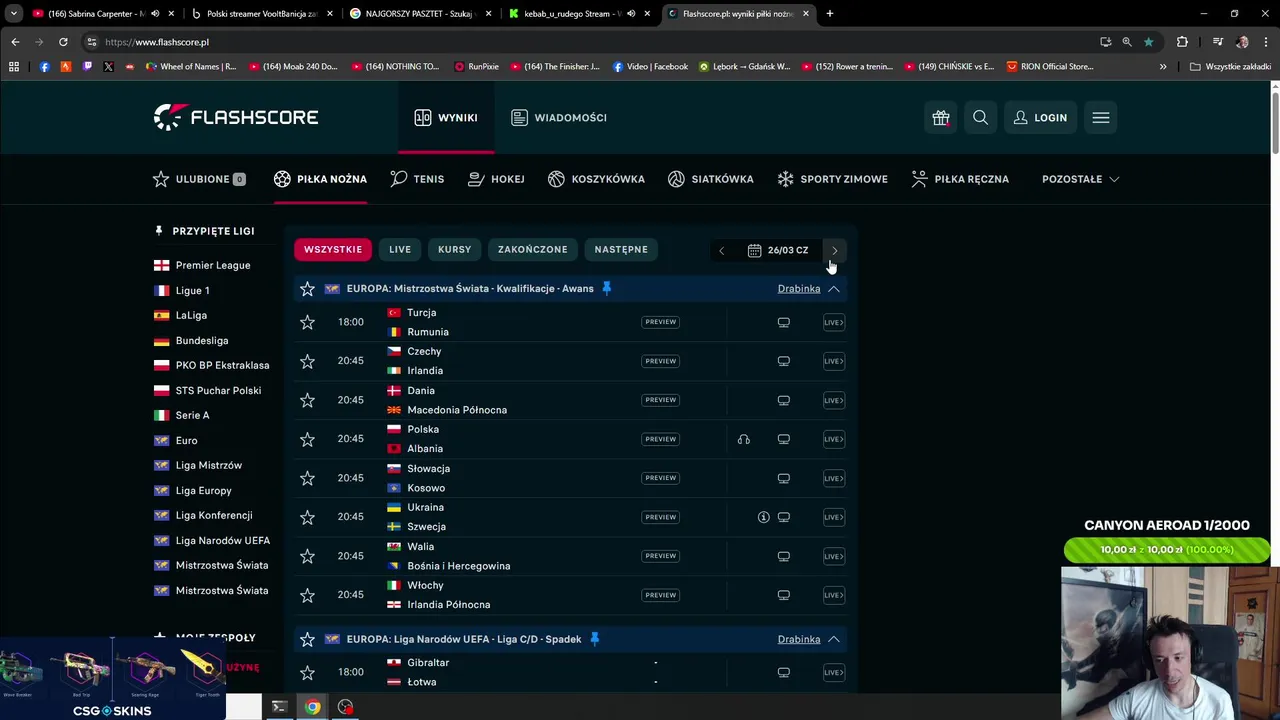Switch to the kebab_u_rudego Stream tab
This screenshot has width=1280, height=720.
(578, 14)
